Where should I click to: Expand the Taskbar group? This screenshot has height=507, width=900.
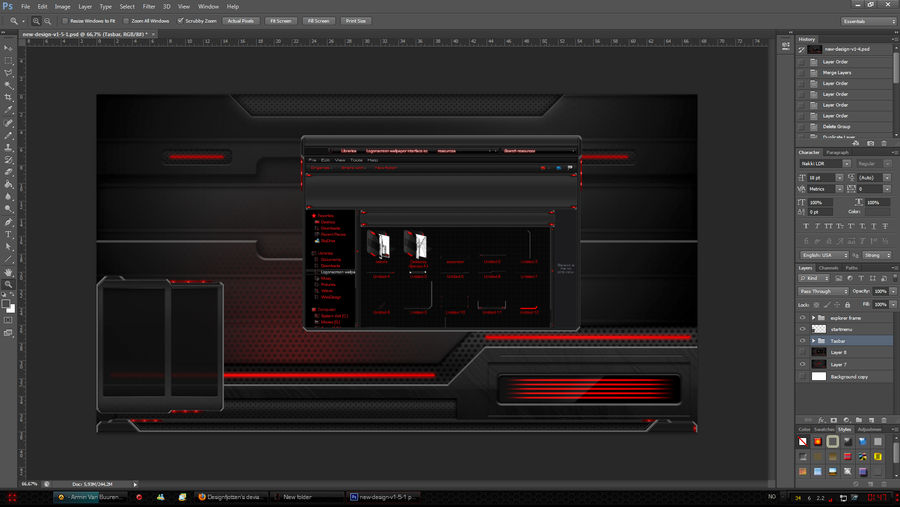pos(813,341)
